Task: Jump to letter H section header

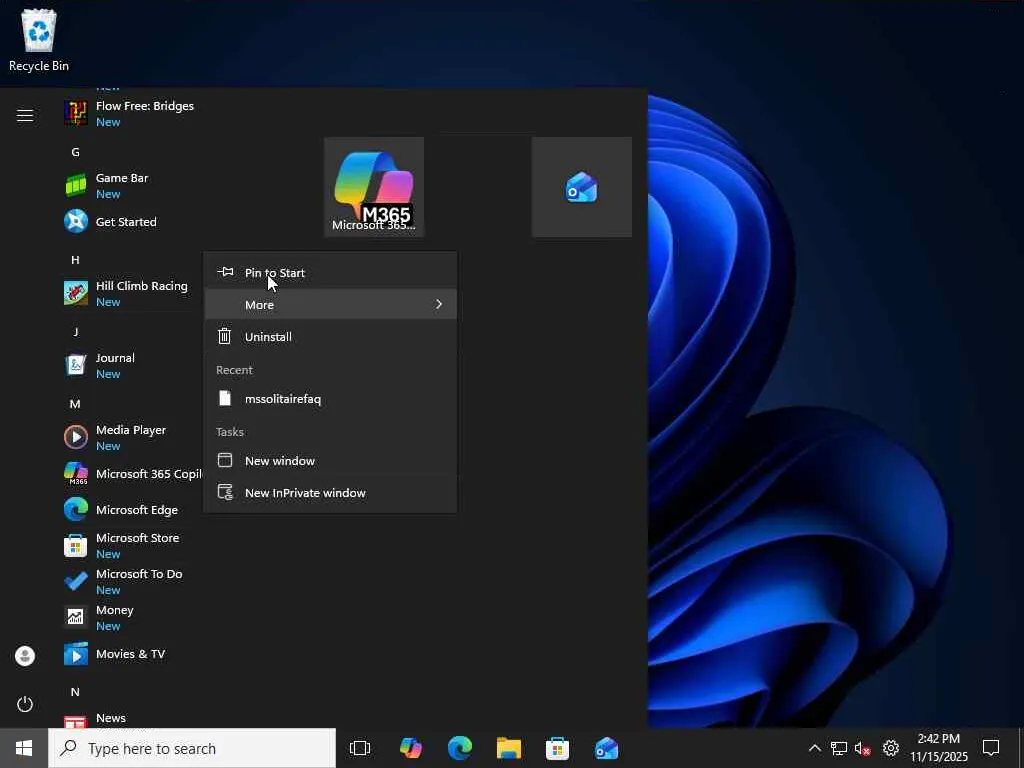Action: coord(75,260)
